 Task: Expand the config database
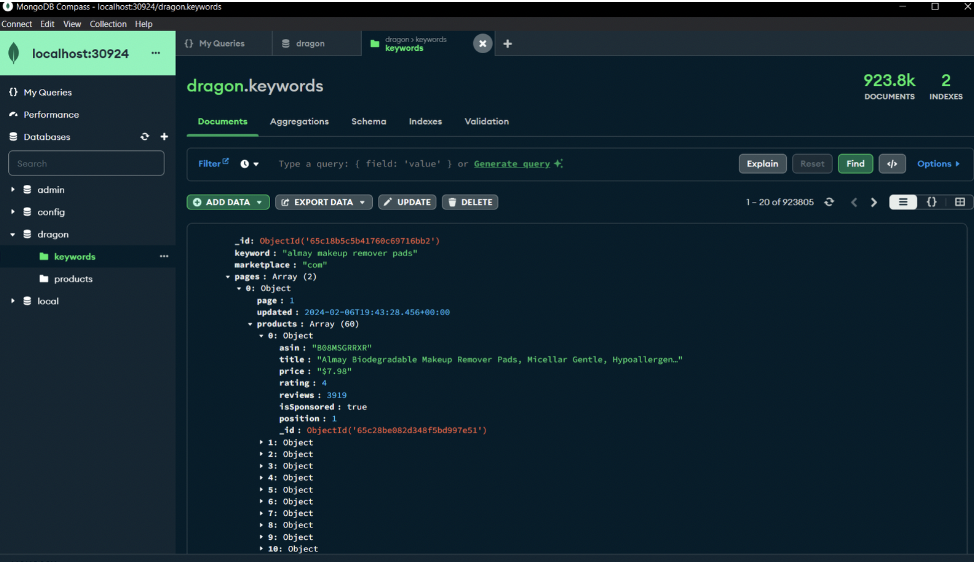click(x=12, y=212)
